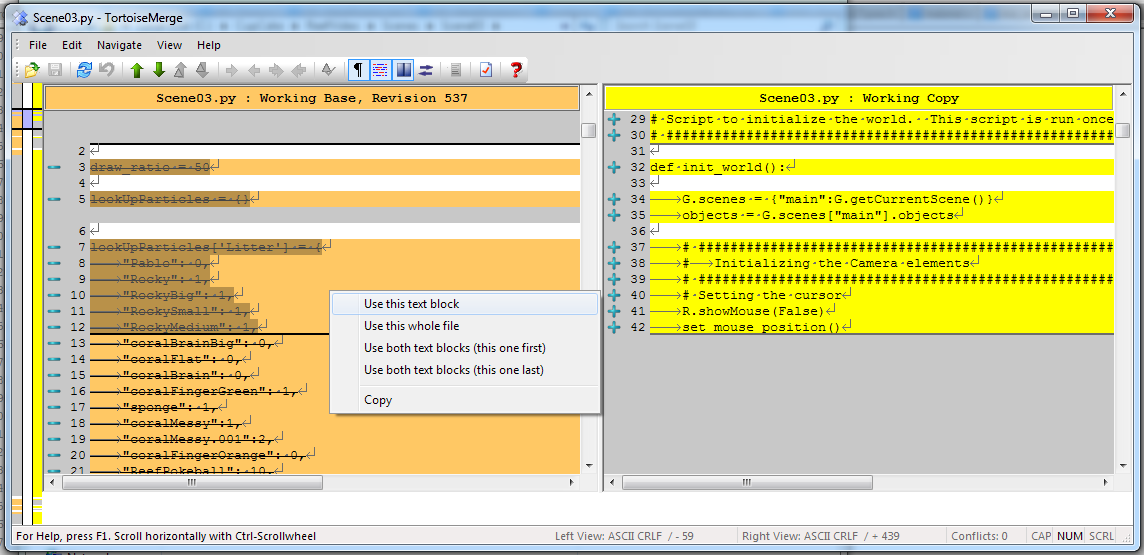This screenshot has height=555, width=1144.
Task: Jump to next difference with green down arrow
Action: (x=158, y=70)
